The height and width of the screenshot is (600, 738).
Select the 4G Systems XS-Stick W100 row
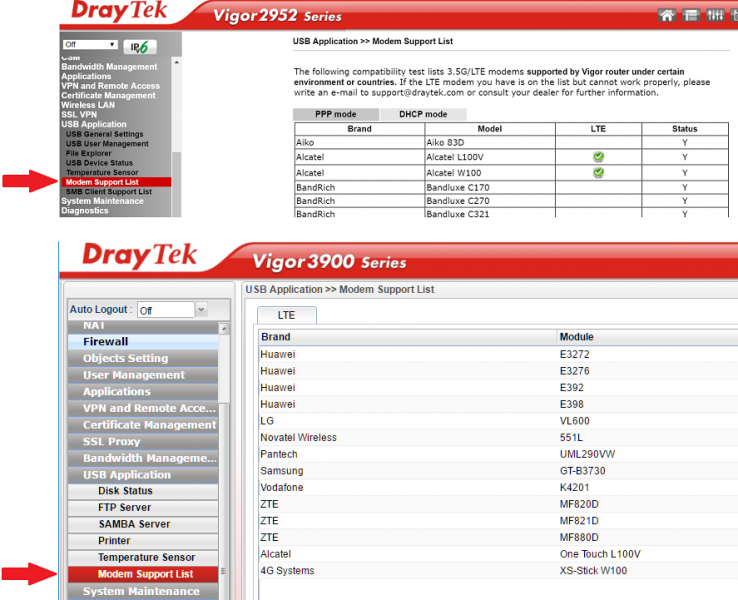(x=498, y=571)
